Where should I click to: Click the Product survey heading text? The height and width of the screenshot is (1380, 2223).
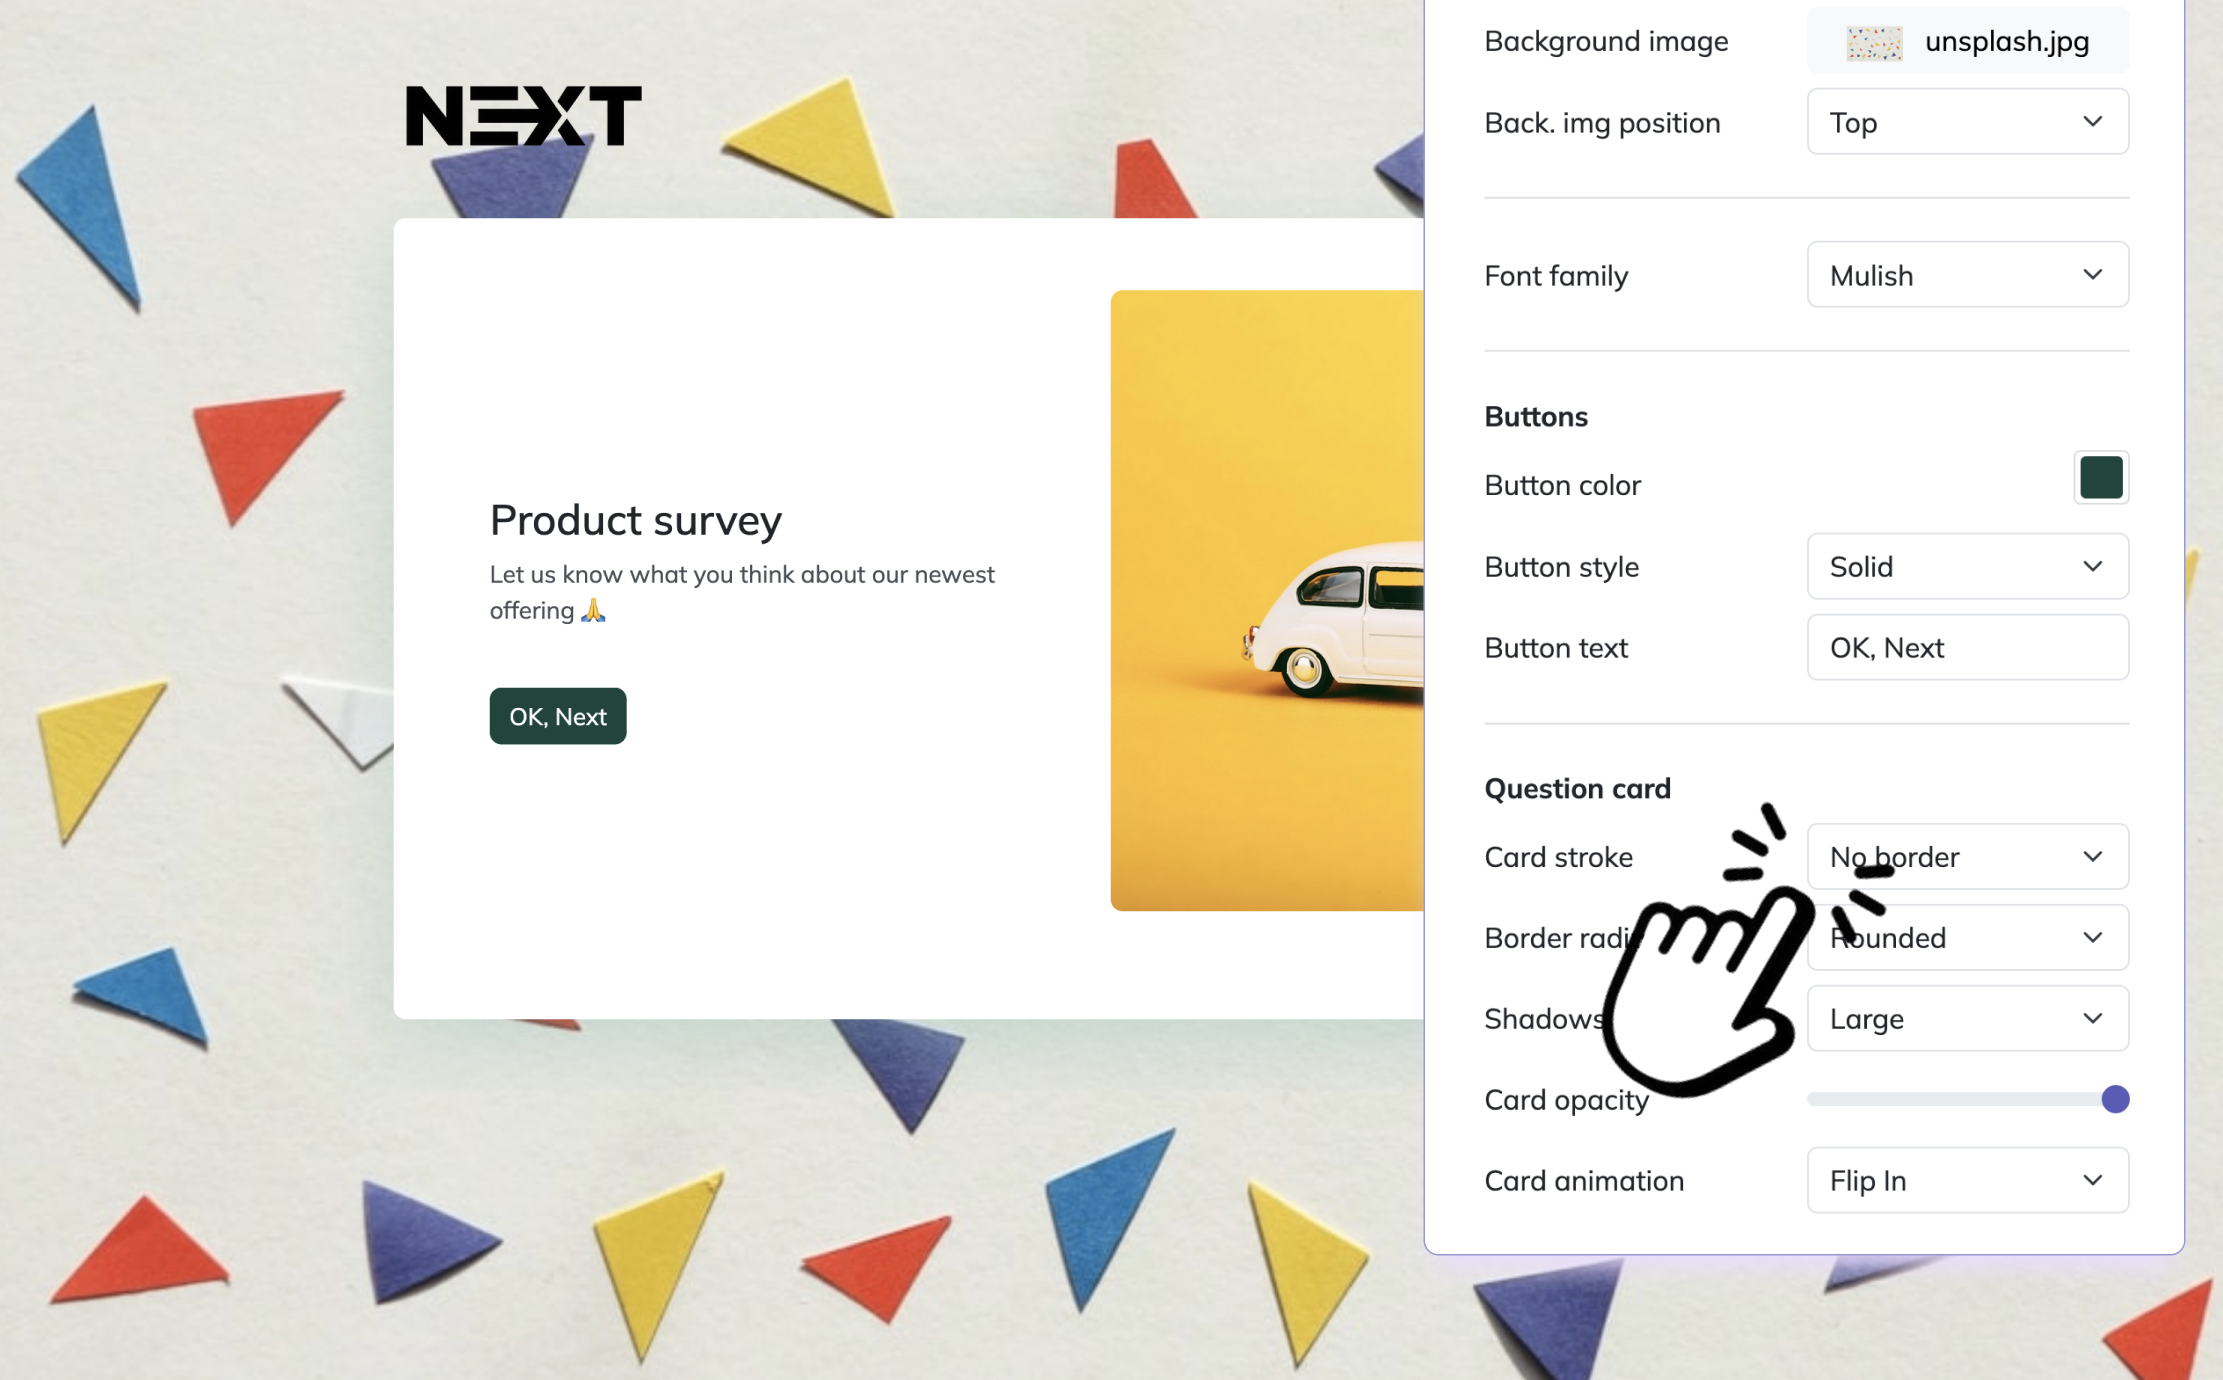click(x=635, y=520)
